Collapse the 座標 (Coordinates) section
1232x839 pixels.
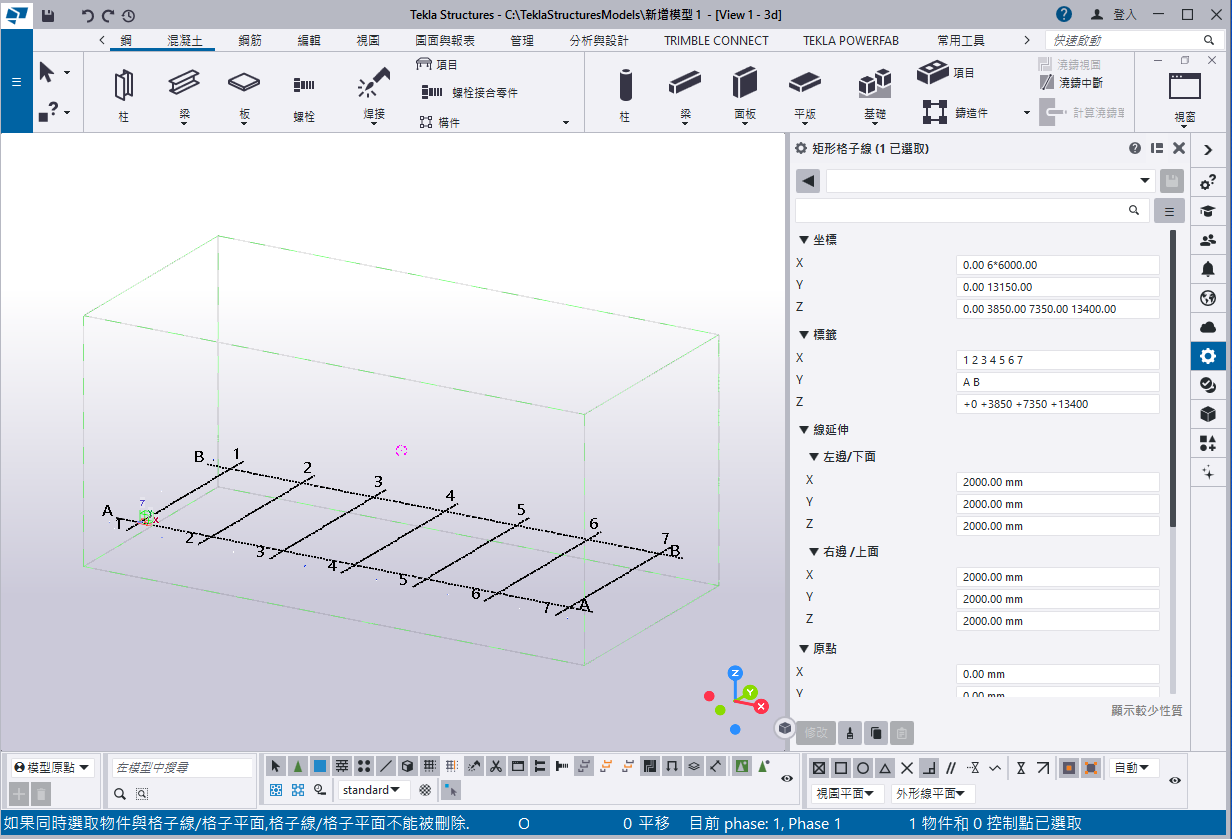point(804,240)
